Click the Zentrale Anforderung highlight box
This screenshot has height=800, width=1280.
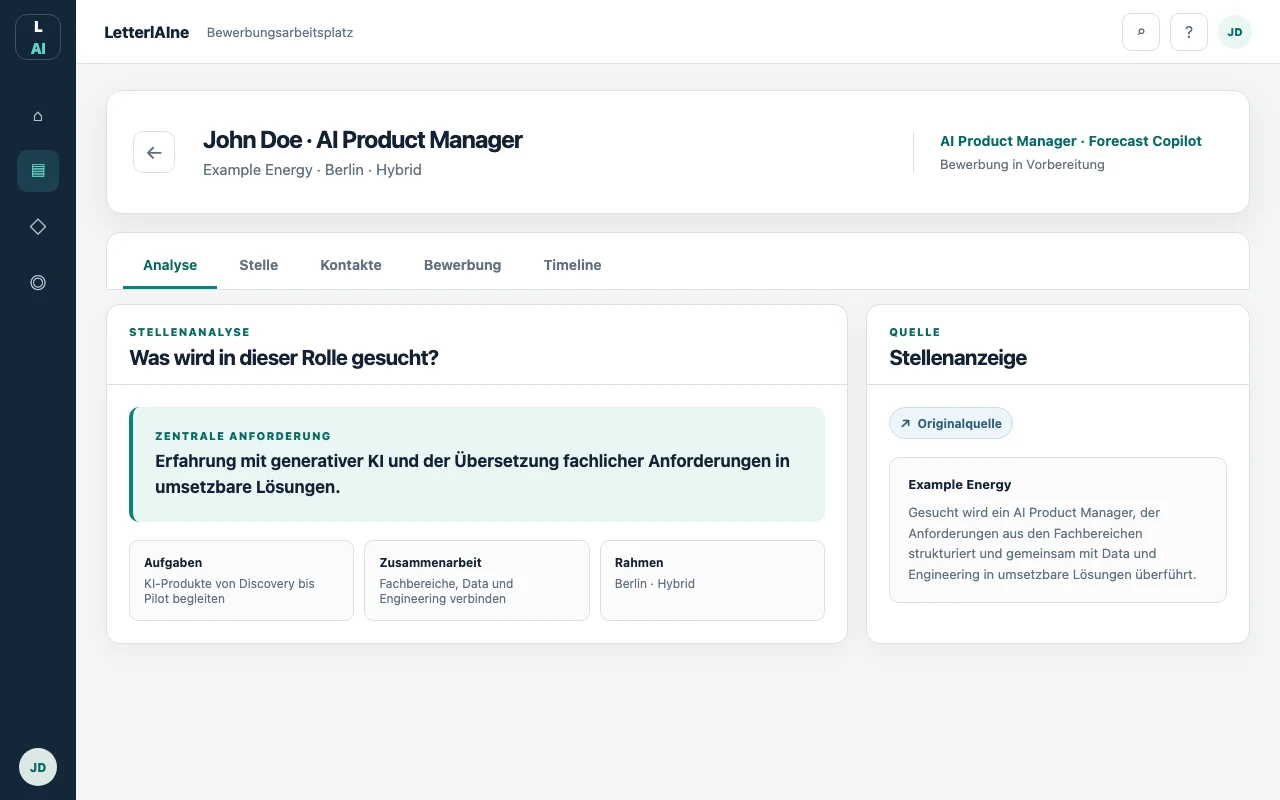[x=477, y=464]
